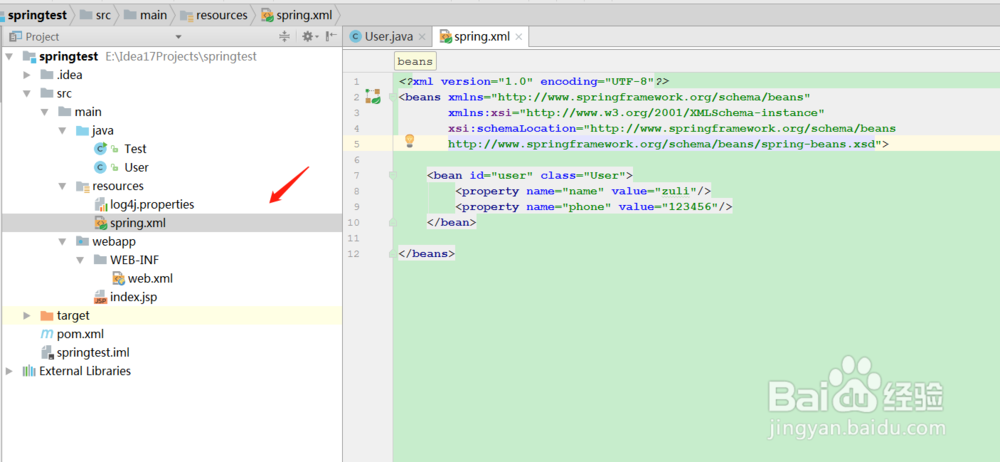Select index.jsp file
This screenshot has width=1000, height=462.
133,297
